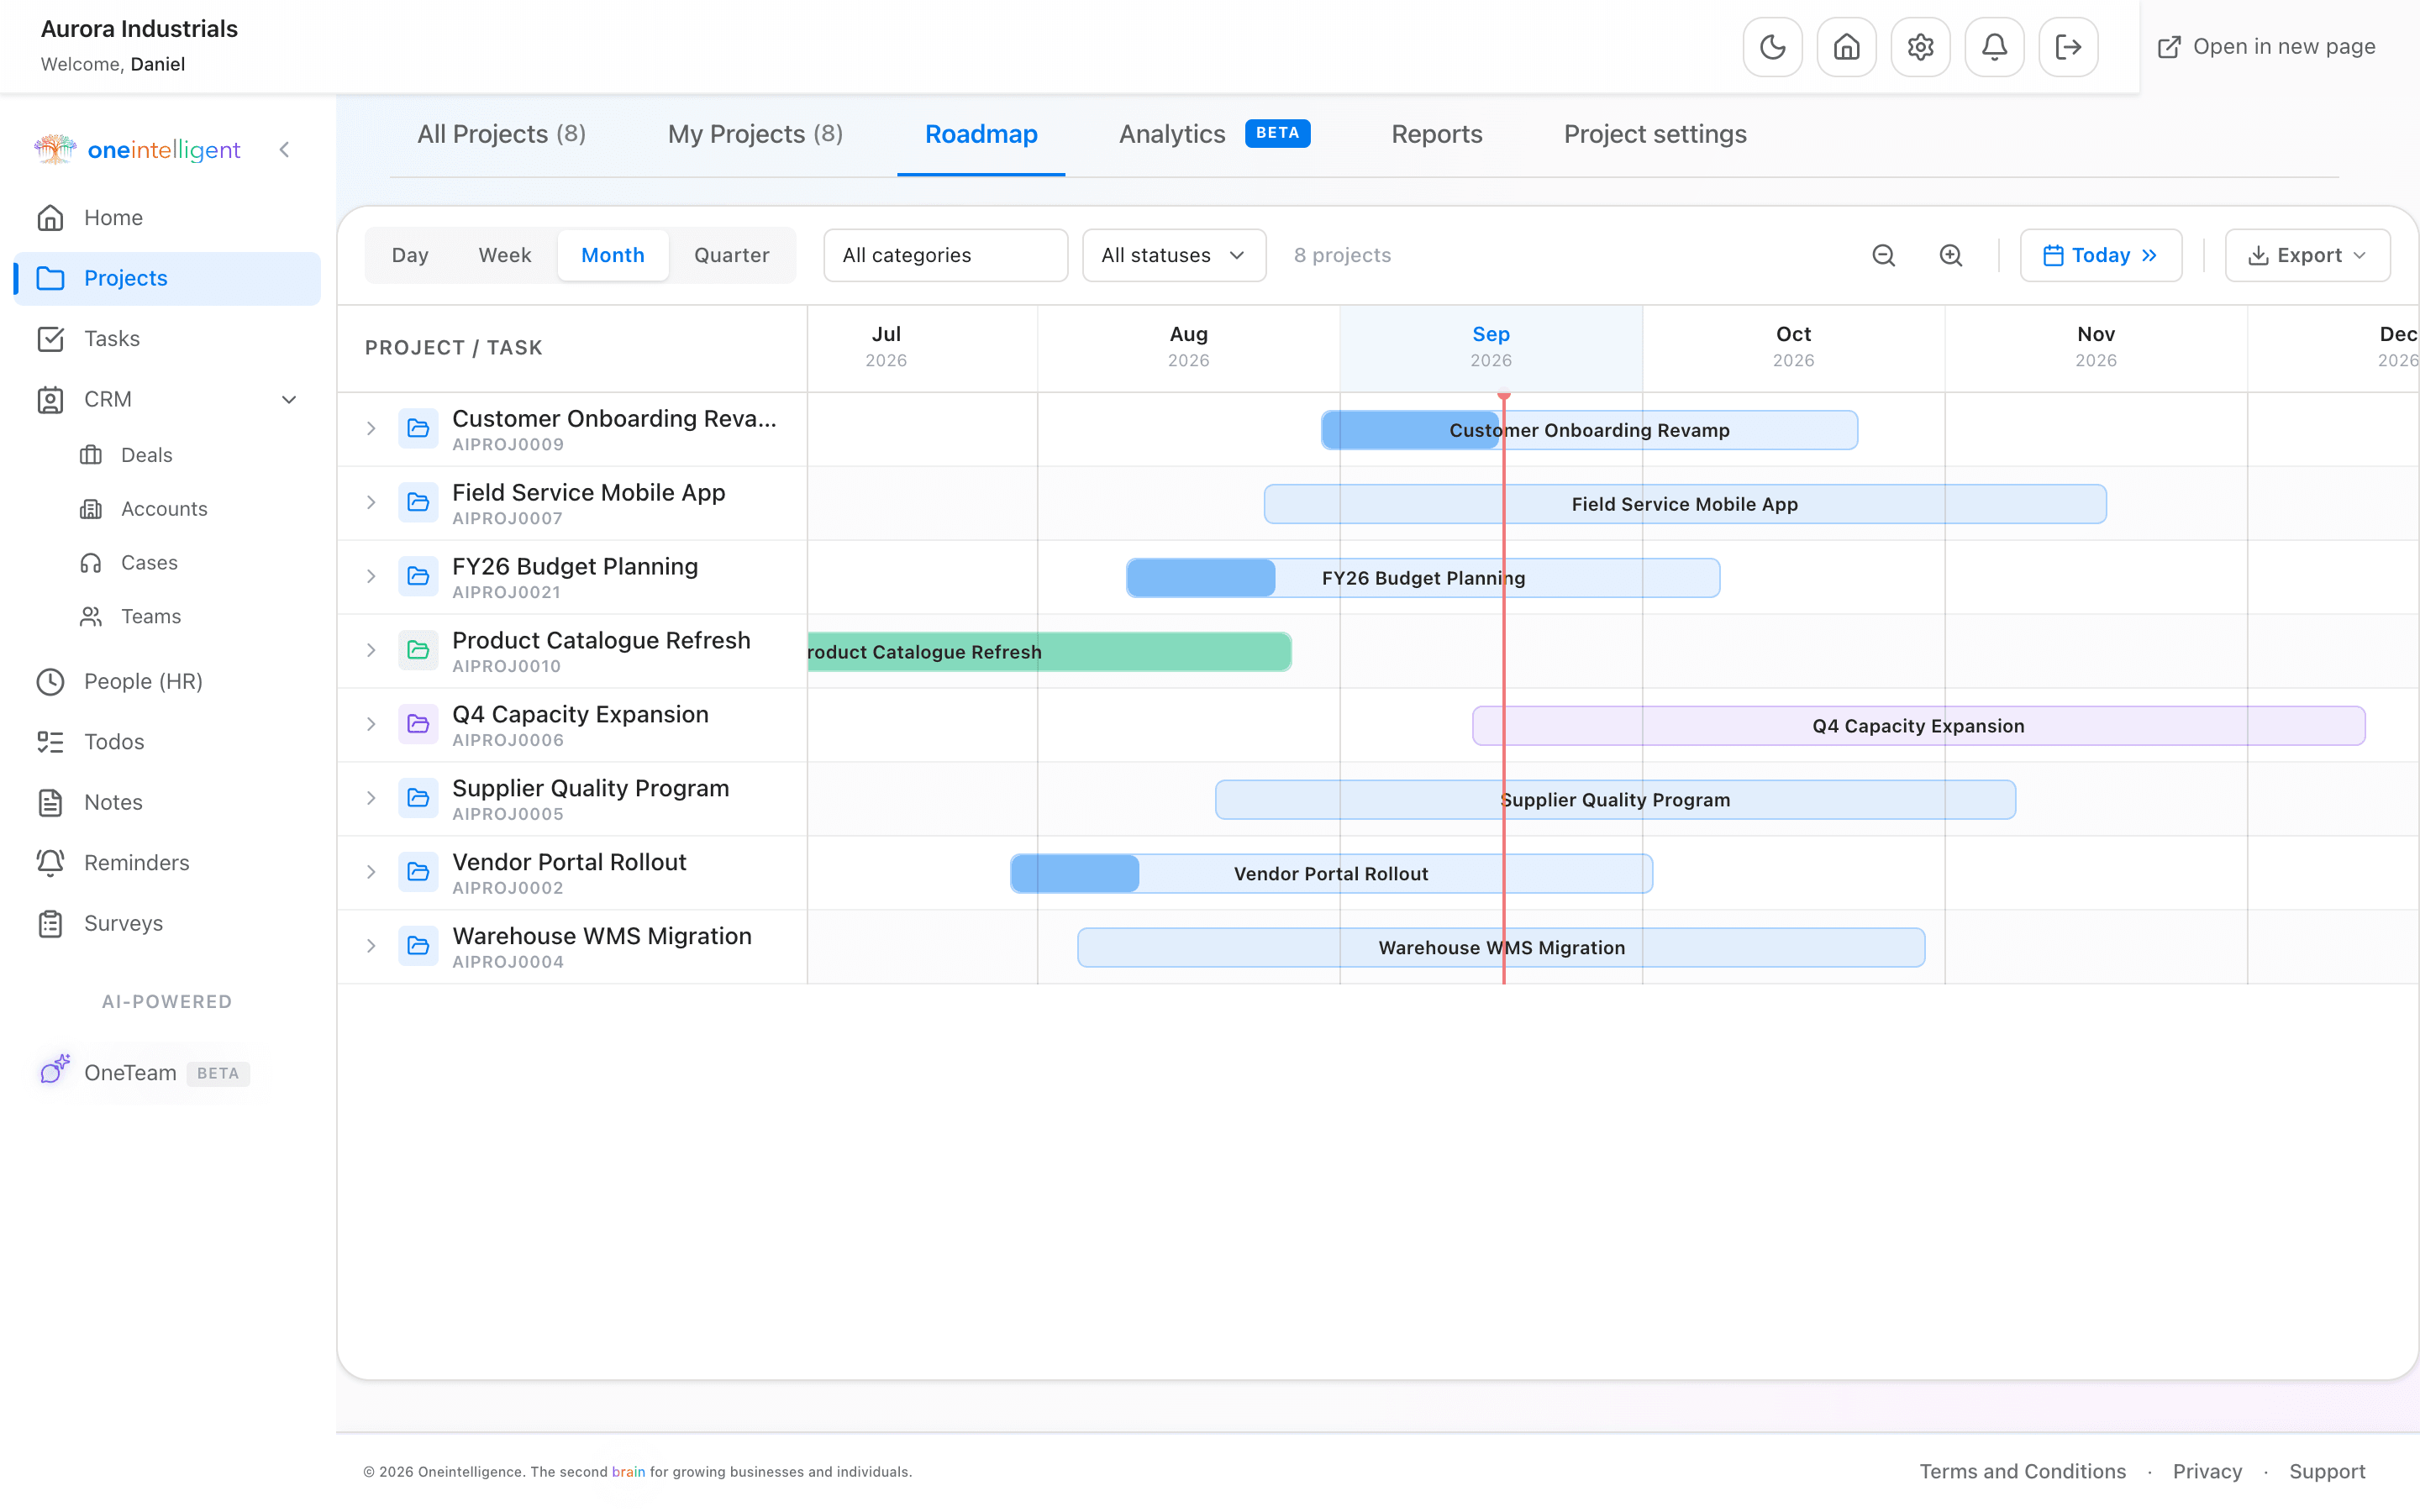The image size is (2420, 1512).
Task: Open the Project settings tab
Action: [x=1655, y=134]
